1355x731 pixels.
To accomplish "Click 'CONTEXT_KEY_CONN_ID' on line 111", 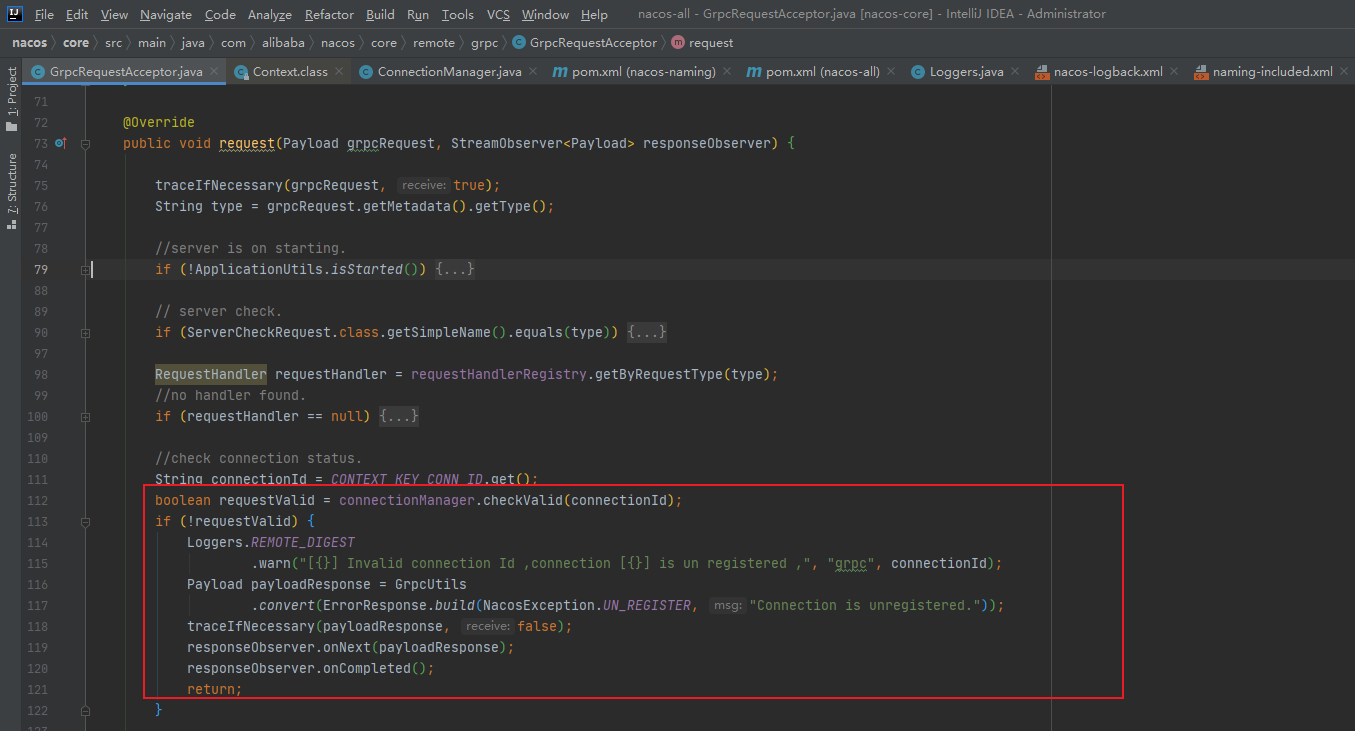I will point(407,480).
